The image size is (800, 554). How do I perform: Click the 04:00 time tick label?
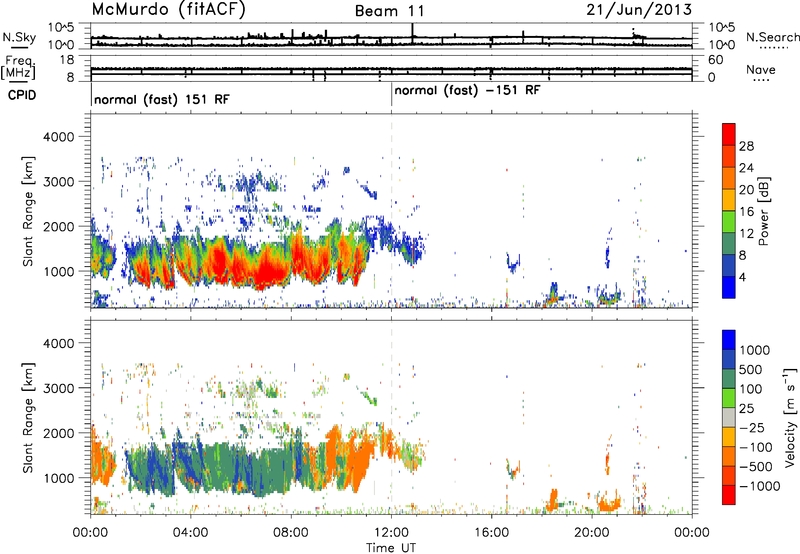pyautogui.click(x=190, y=533)
